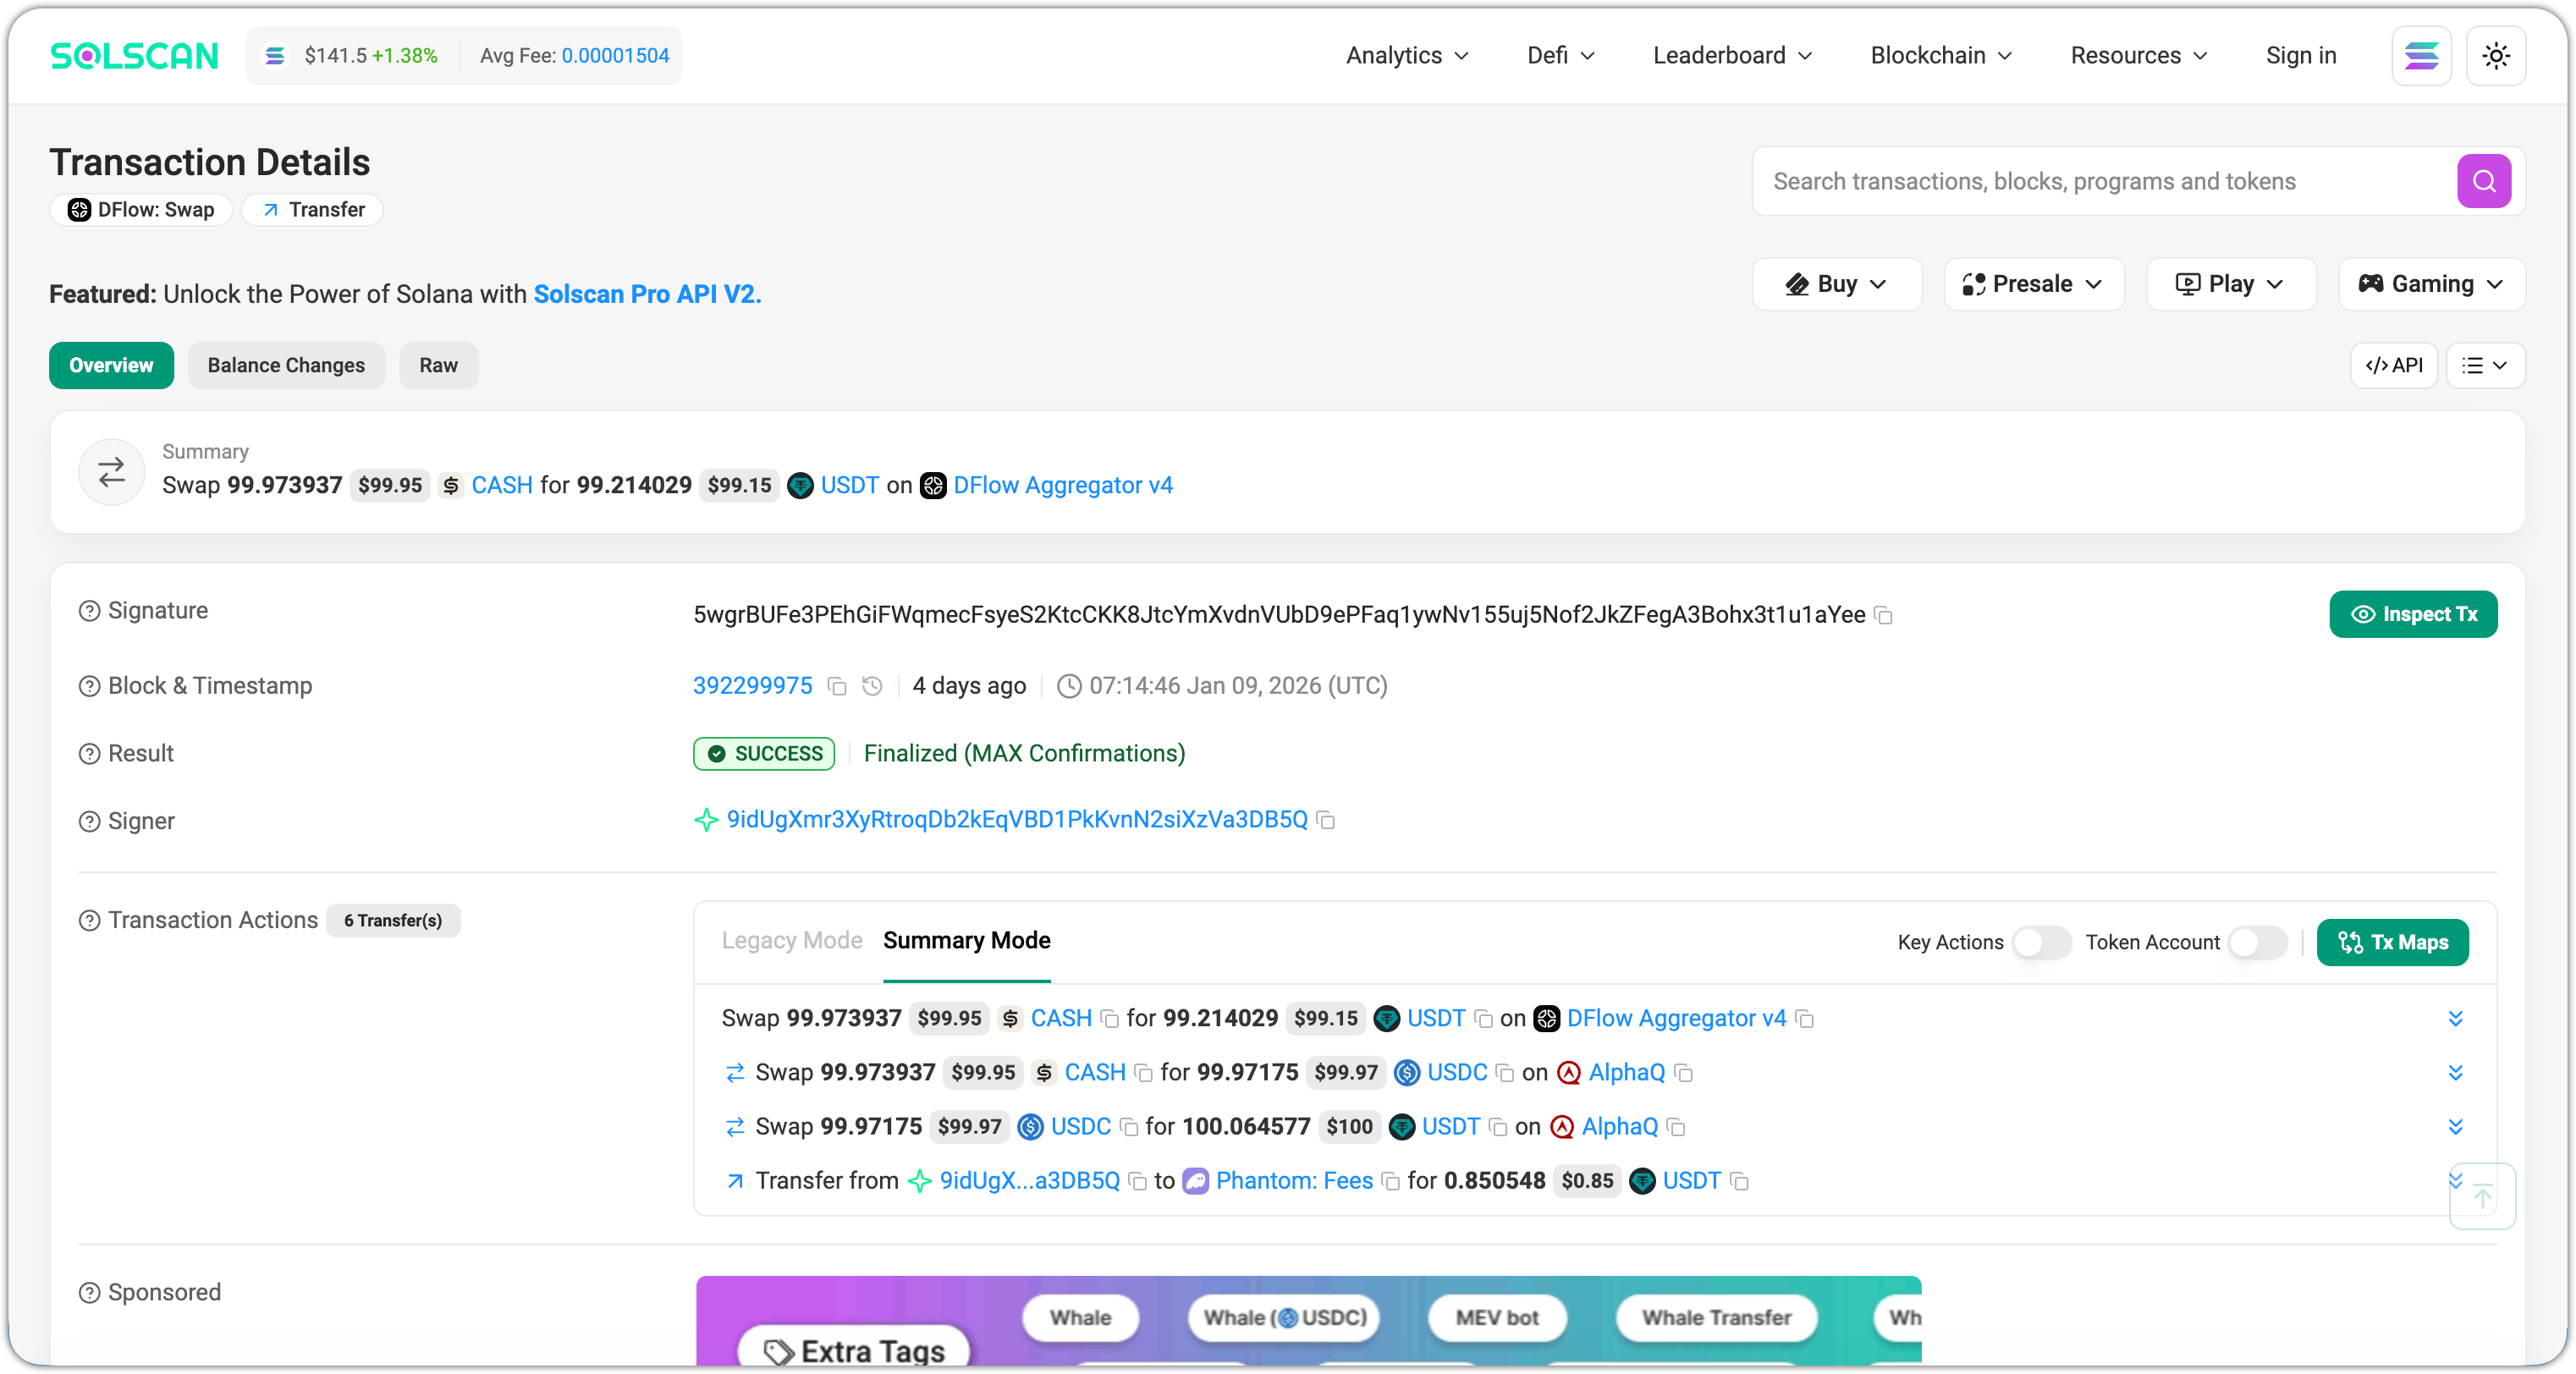Viewport: 2576px width, 1374px height.
Task: Click the Solana network icon in header
Action: click(x=2420, y=56)
